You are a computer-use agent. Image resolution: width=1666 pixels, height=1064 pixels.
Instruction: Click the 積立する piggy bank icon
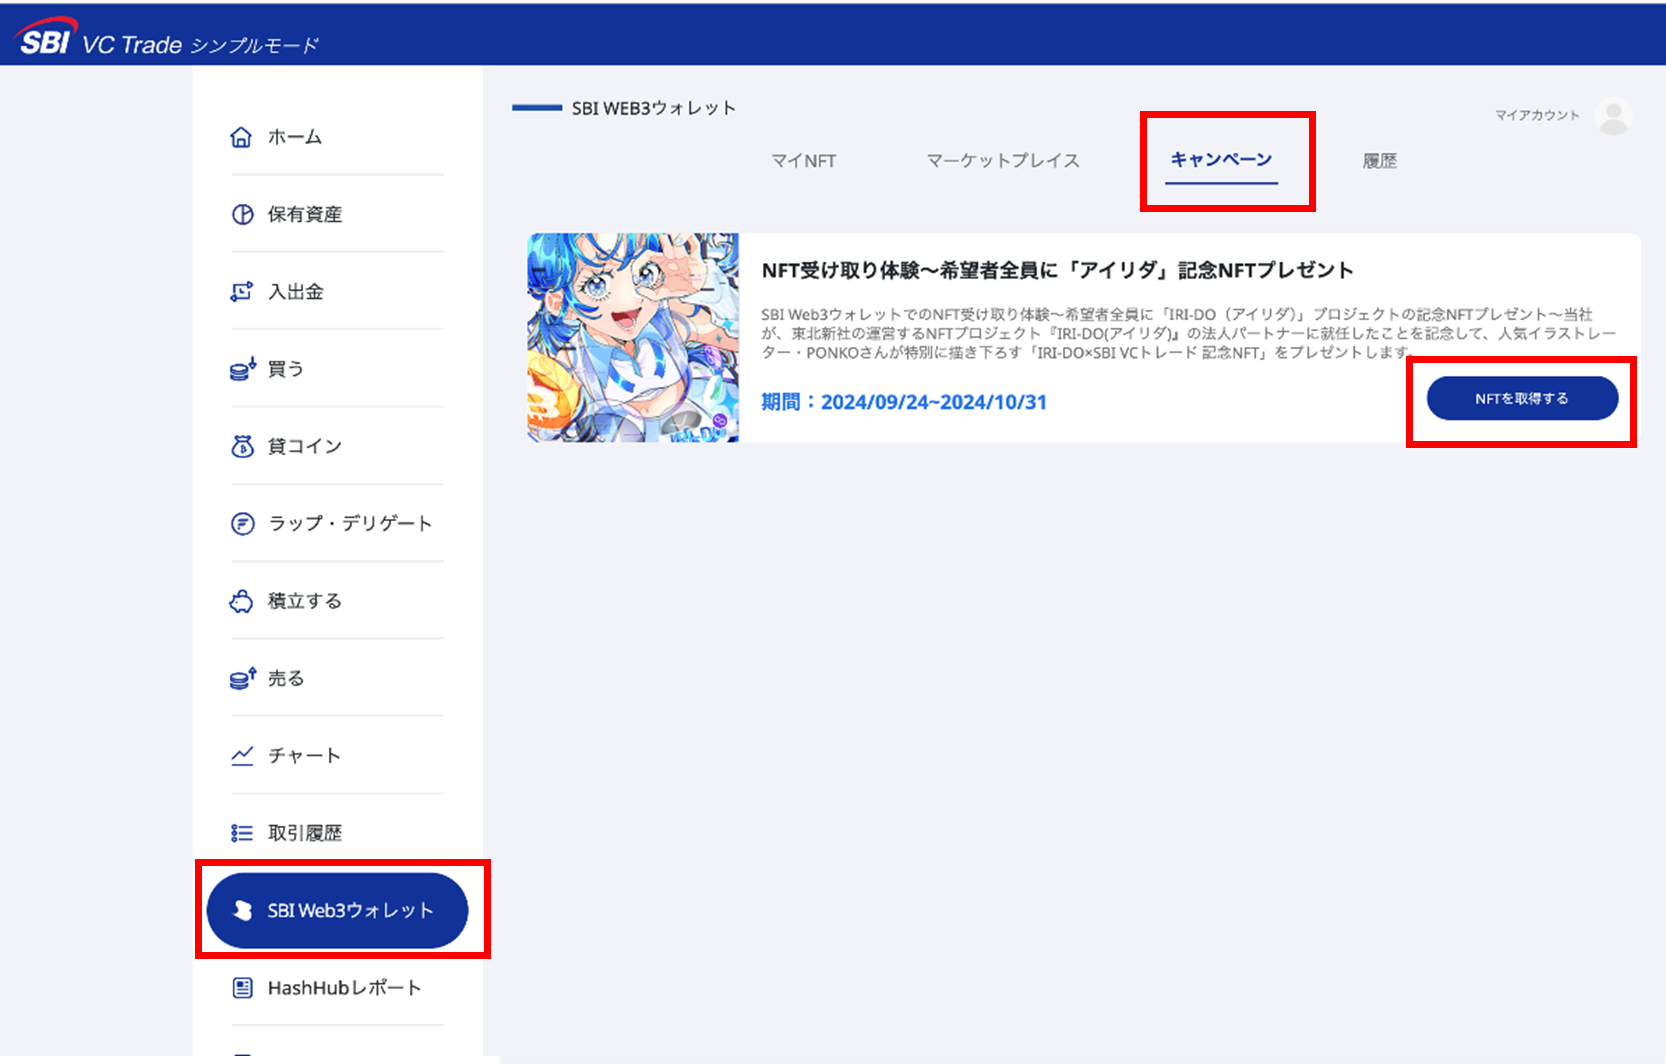tap(242, 601)
